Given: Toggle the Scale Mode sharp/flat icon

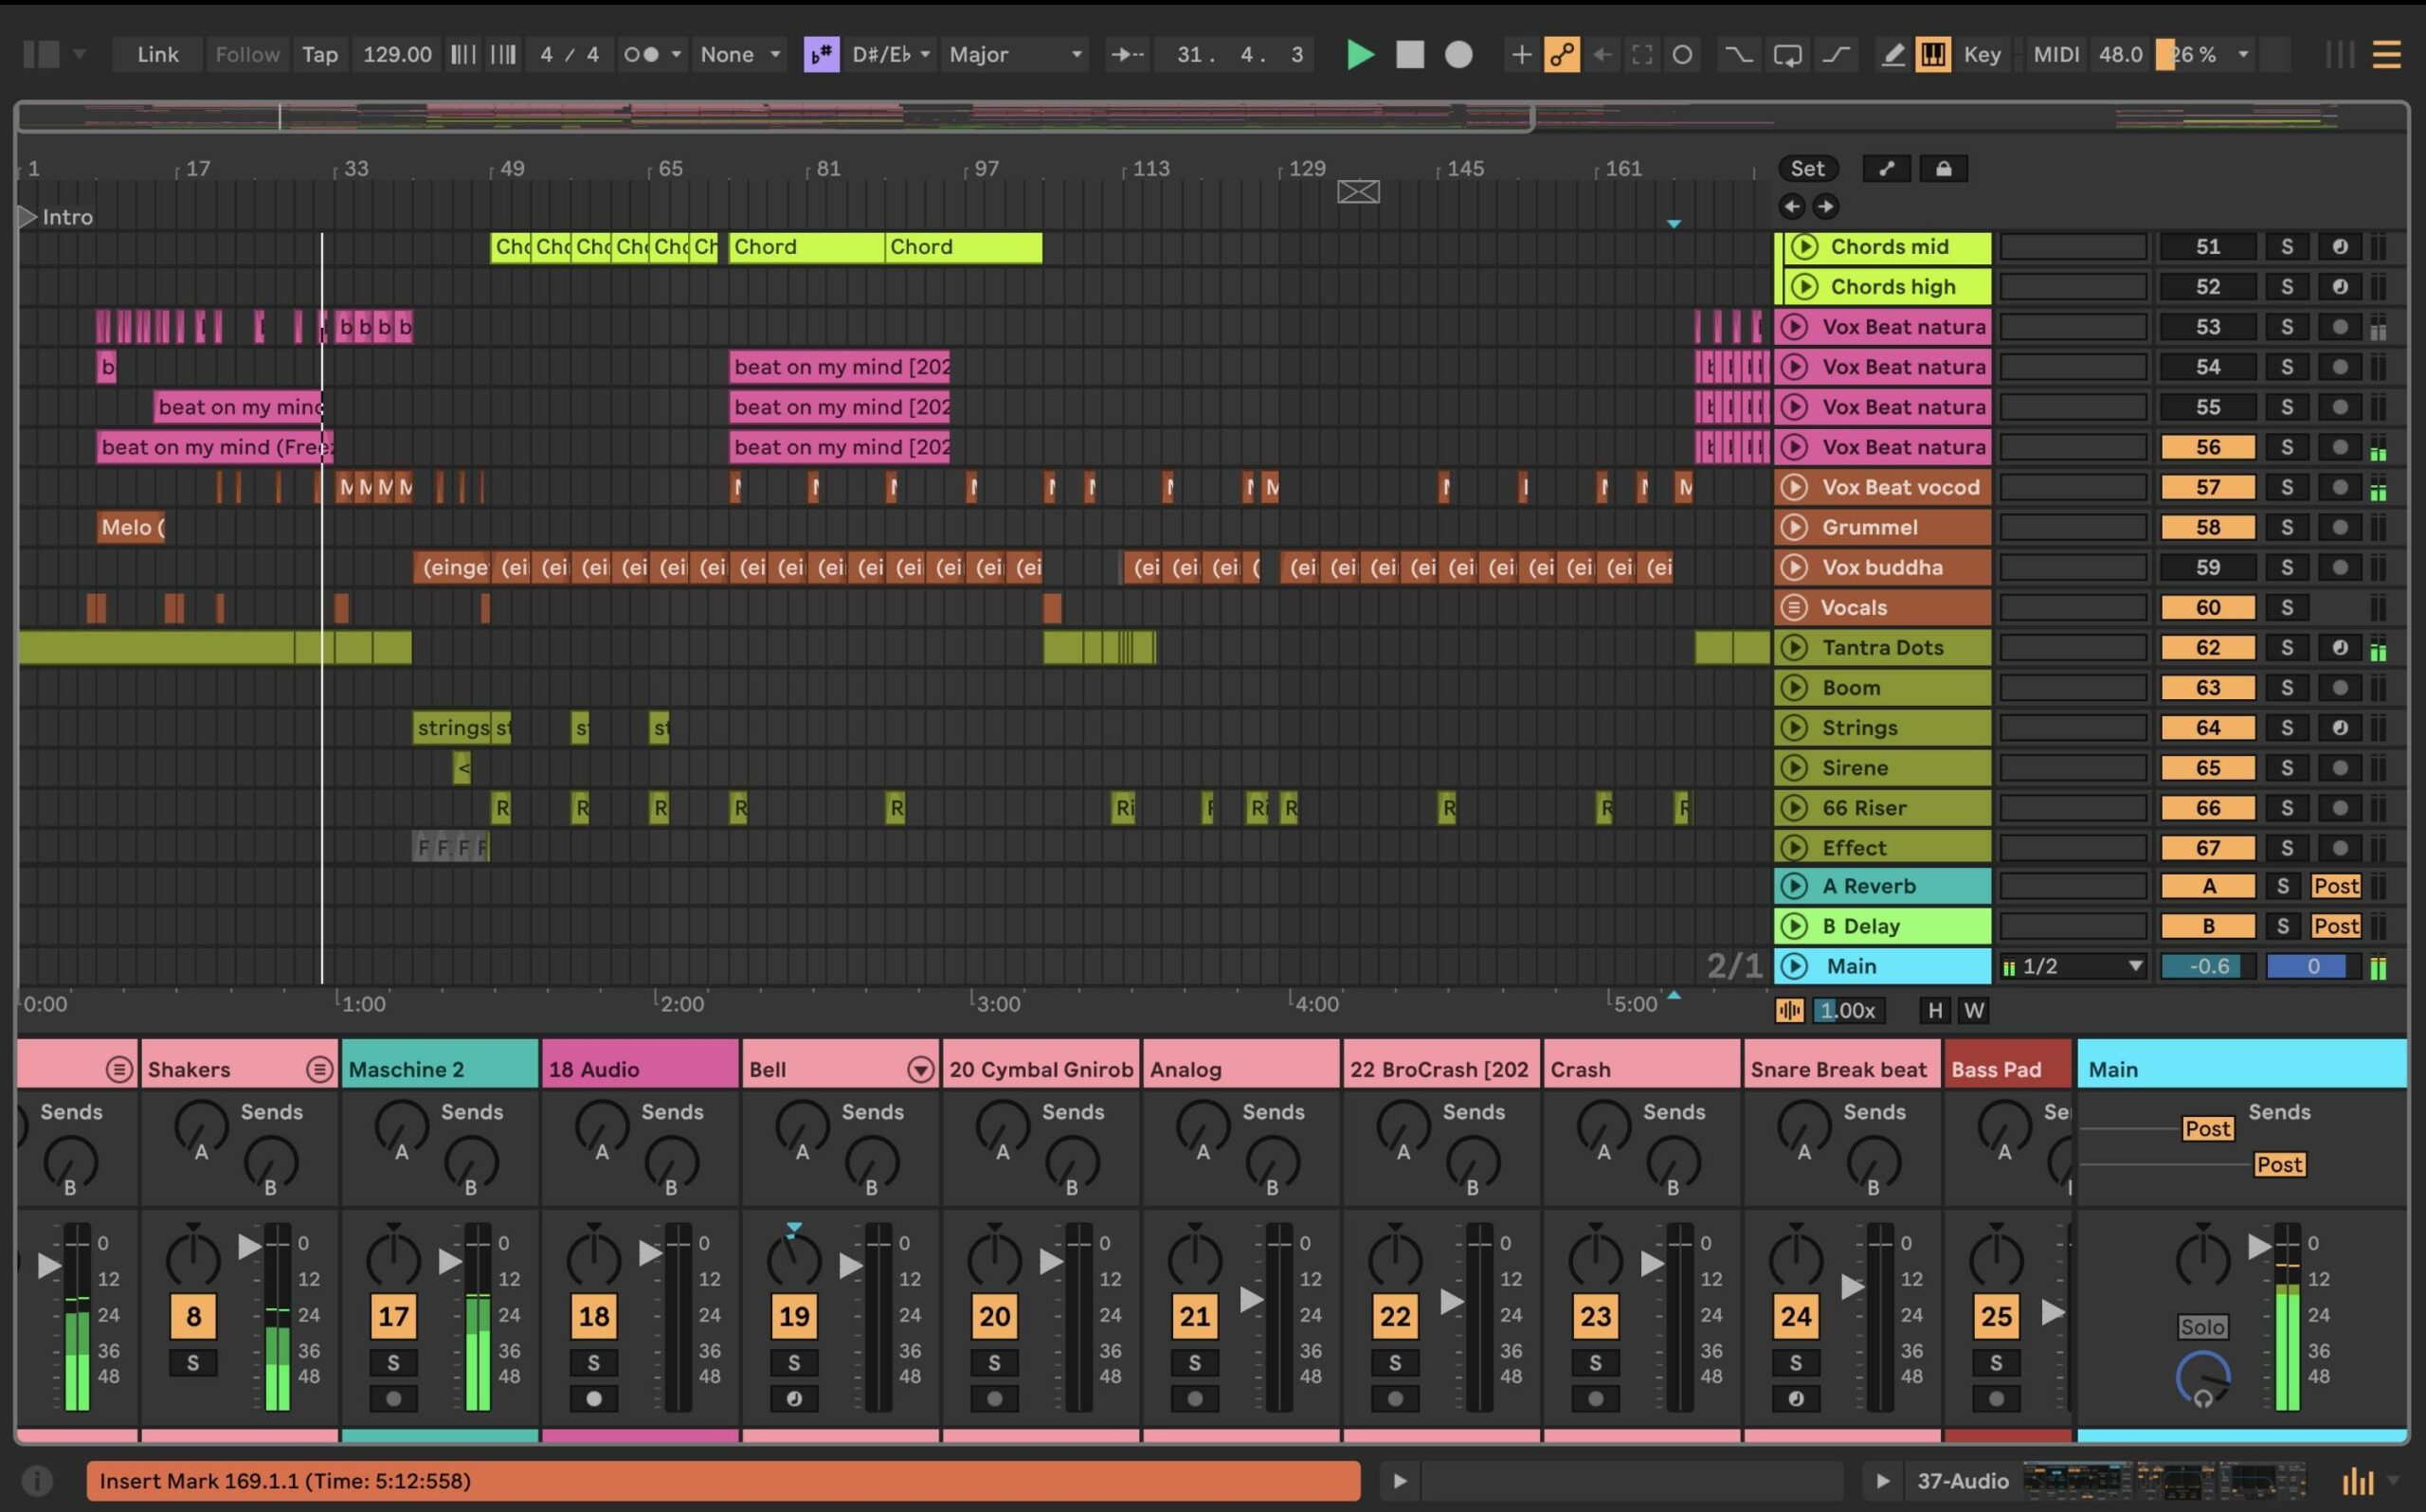Looking at the screenshot, I should (821, 54).
